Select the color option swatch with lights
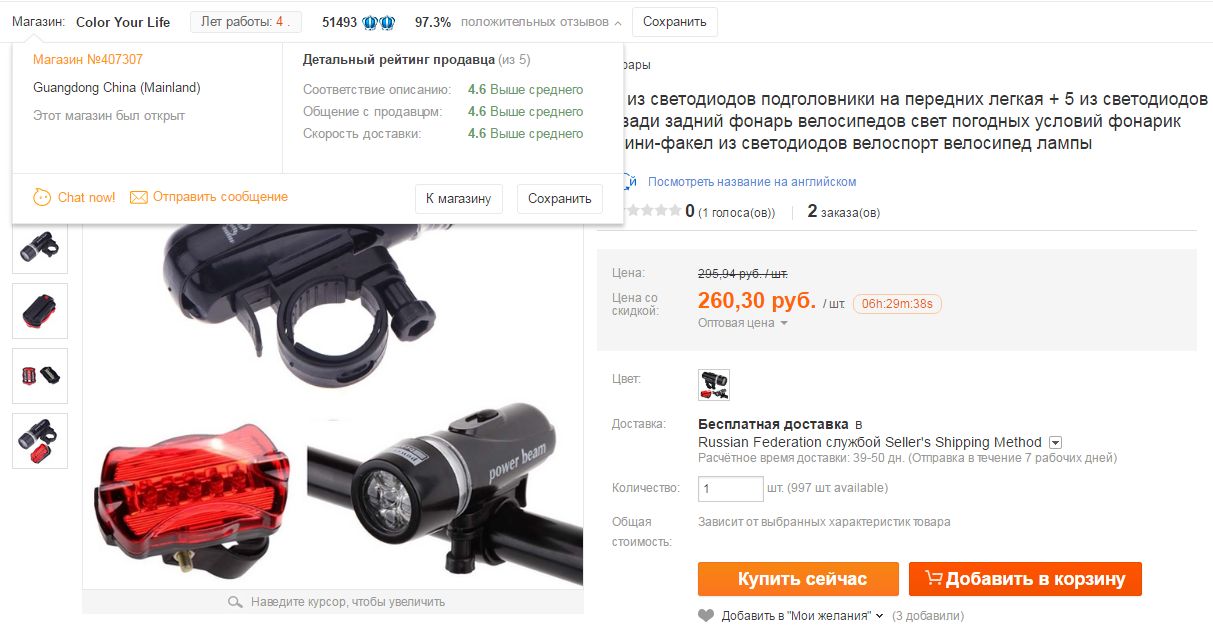Viewport: 1213px width, 633px height. 713,385
